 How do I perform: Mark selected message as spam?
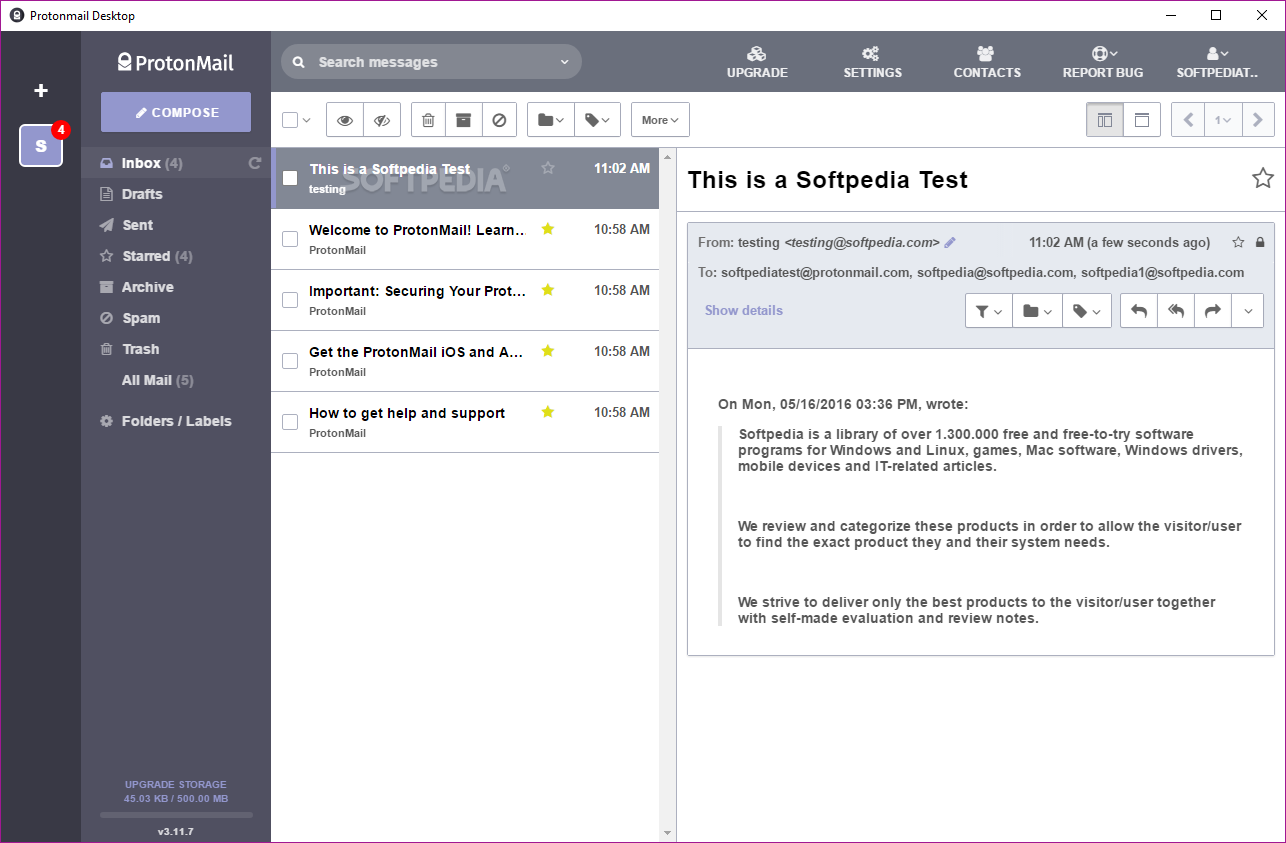click(499, 119)
